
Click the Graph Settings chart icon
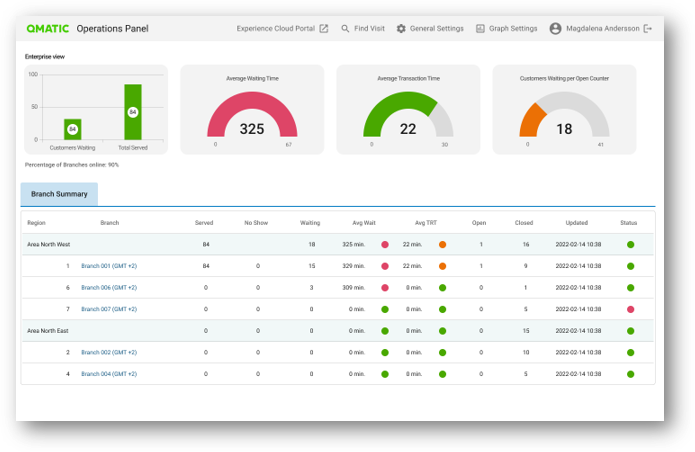click(x=480, y=29)
